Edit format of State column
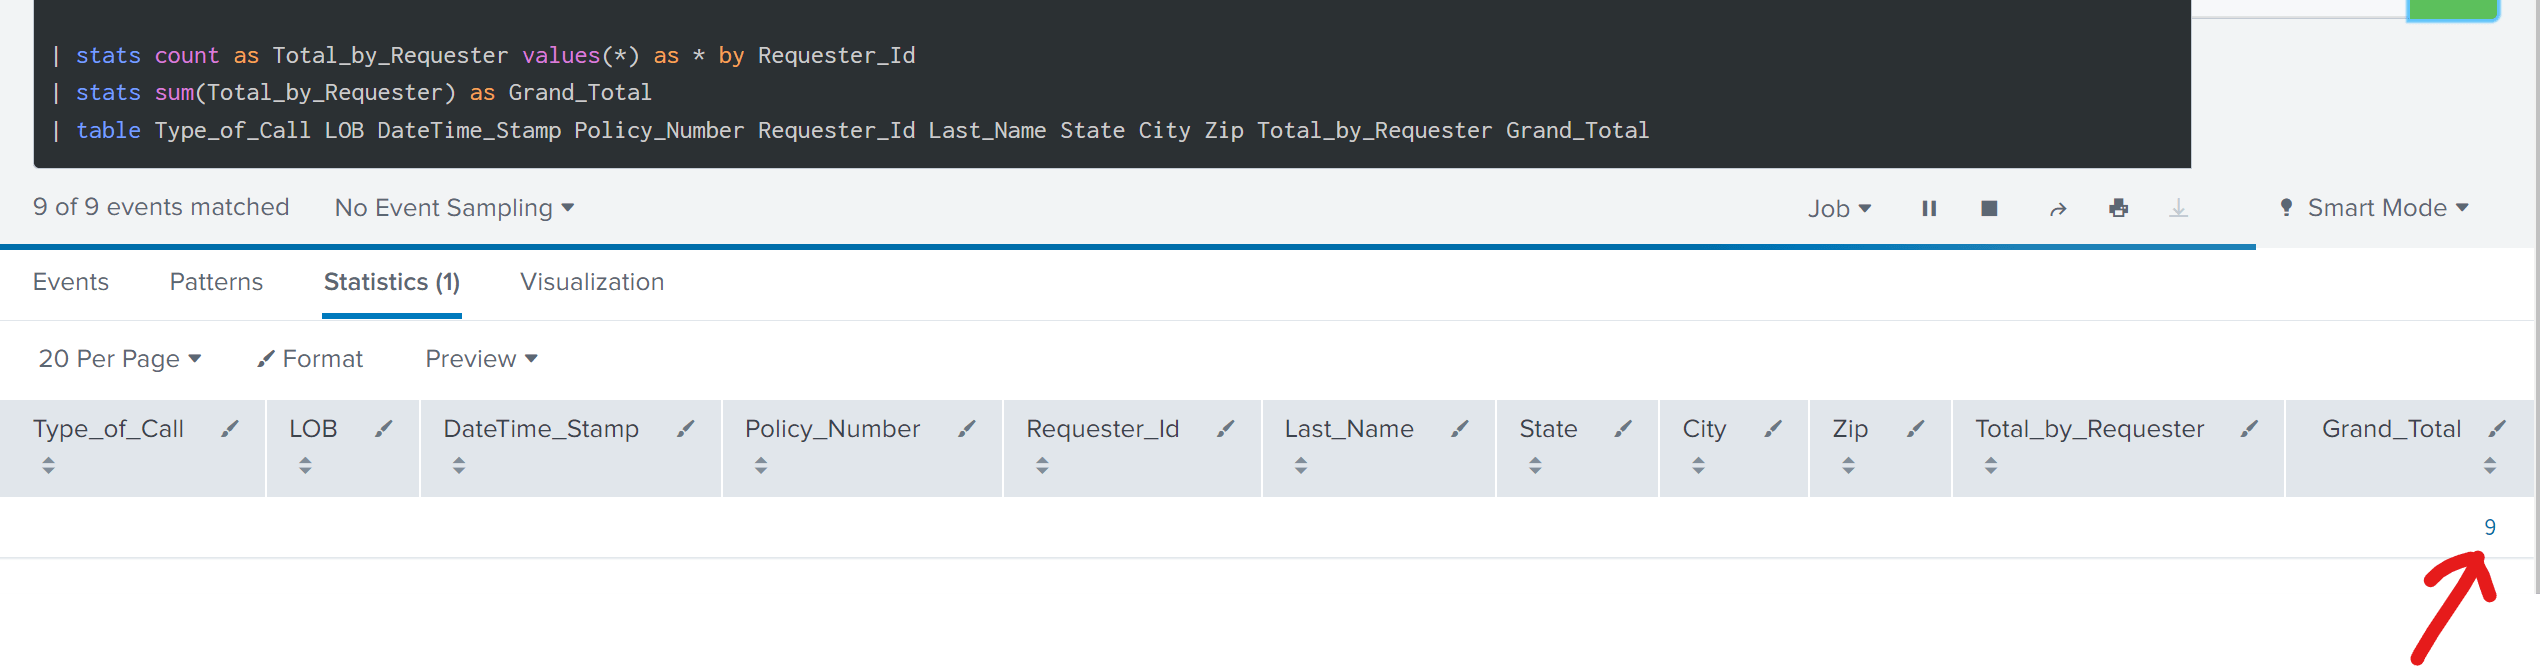 point(1623,429)
